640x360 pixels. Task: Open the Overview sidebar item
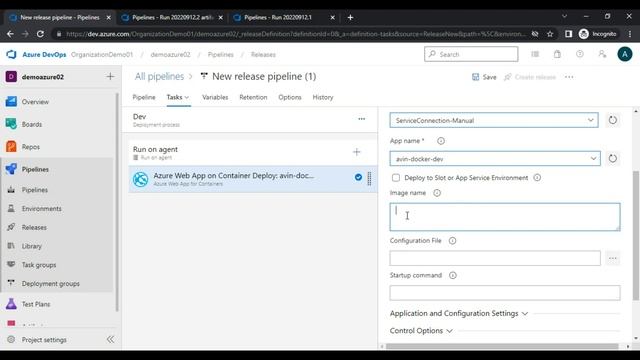point(35,102)
